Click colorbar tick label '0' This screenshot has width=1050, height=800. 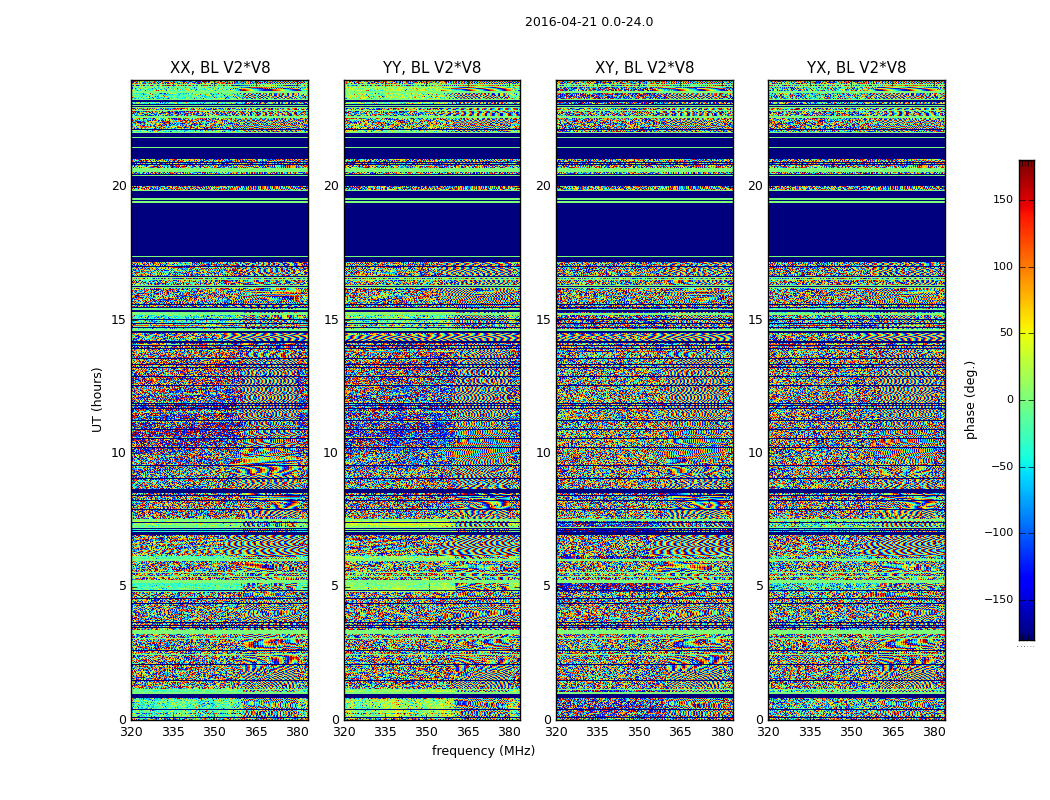coord(1010,400)
